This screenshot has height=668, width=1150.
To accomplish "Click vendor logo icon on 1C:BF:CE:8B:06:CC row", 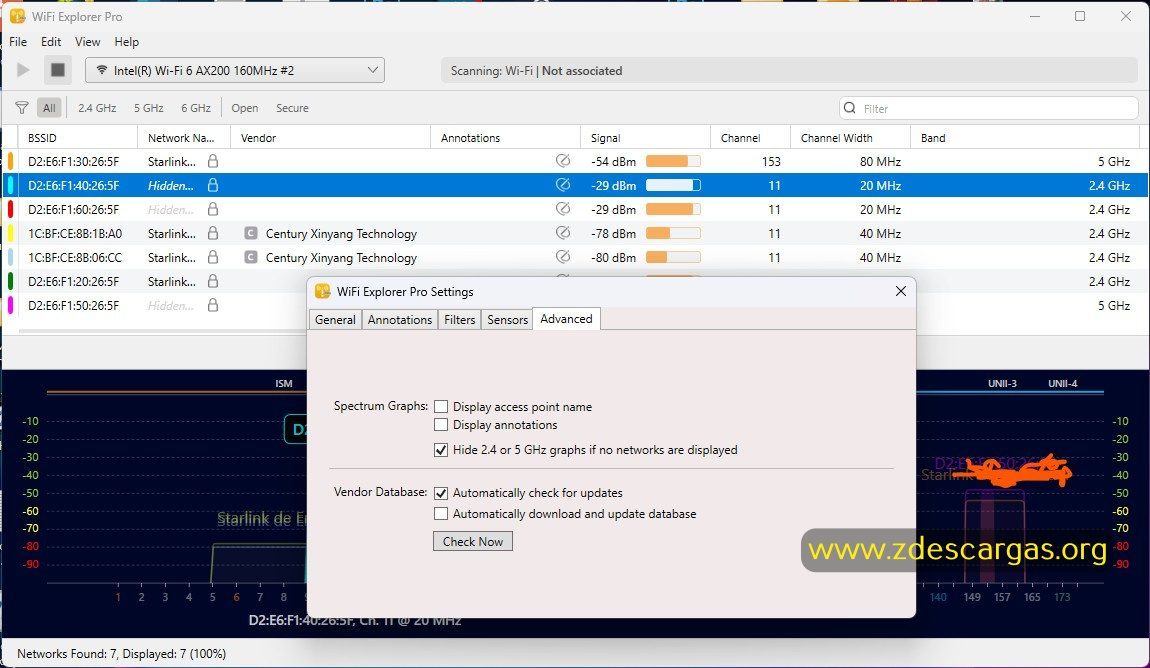I will (x=251, y=257).
